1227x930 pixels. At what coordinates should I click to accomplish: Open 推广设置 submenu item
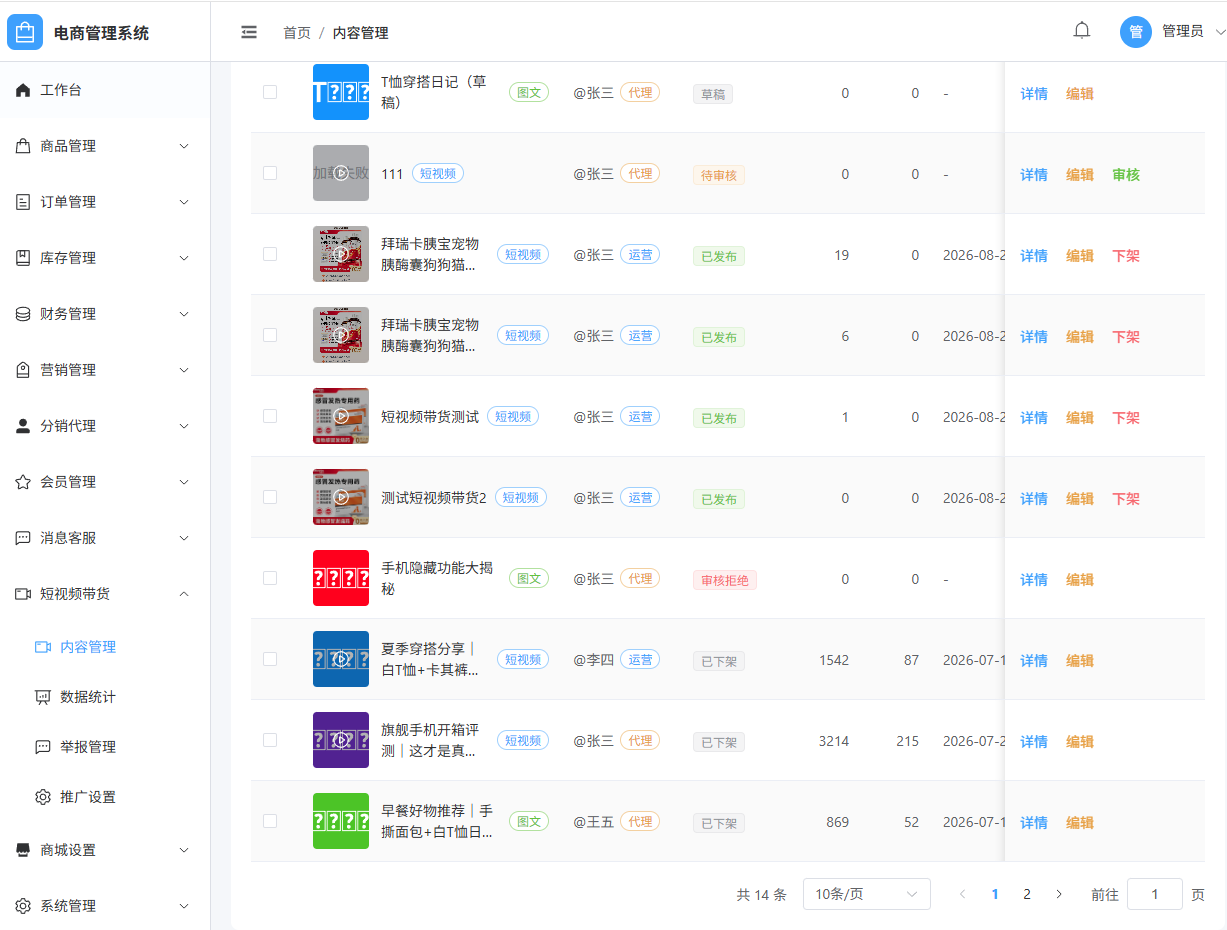pos(105,797)
